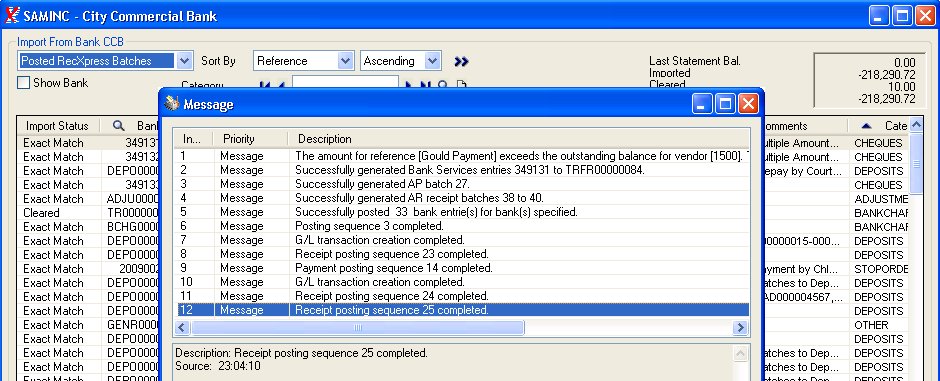
Task: Click the Message dialog title bar icon
Action: (172, 104)
